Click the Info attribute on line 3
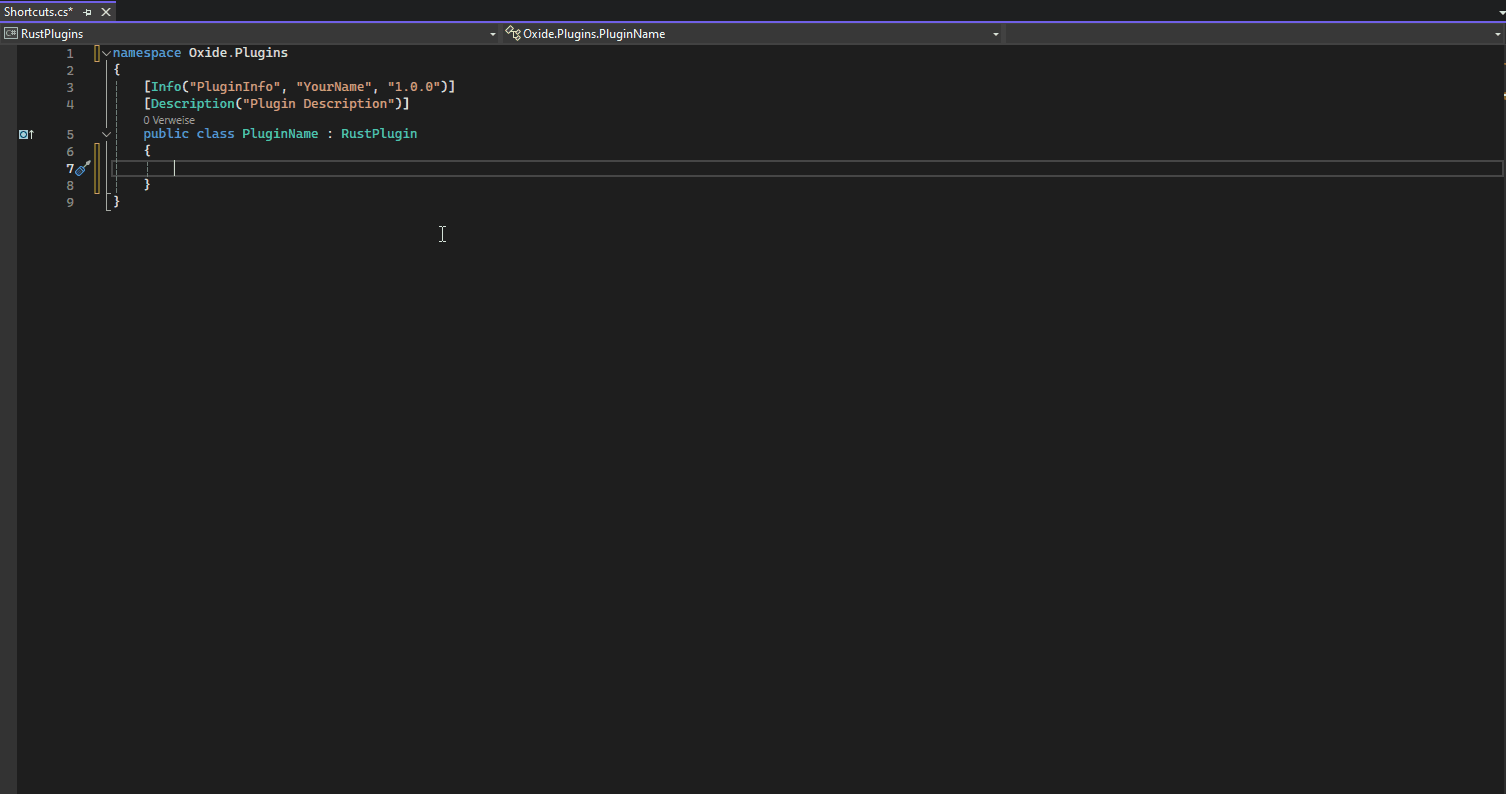The width and height of the screenshot is (1506, 794). point(166,87)
